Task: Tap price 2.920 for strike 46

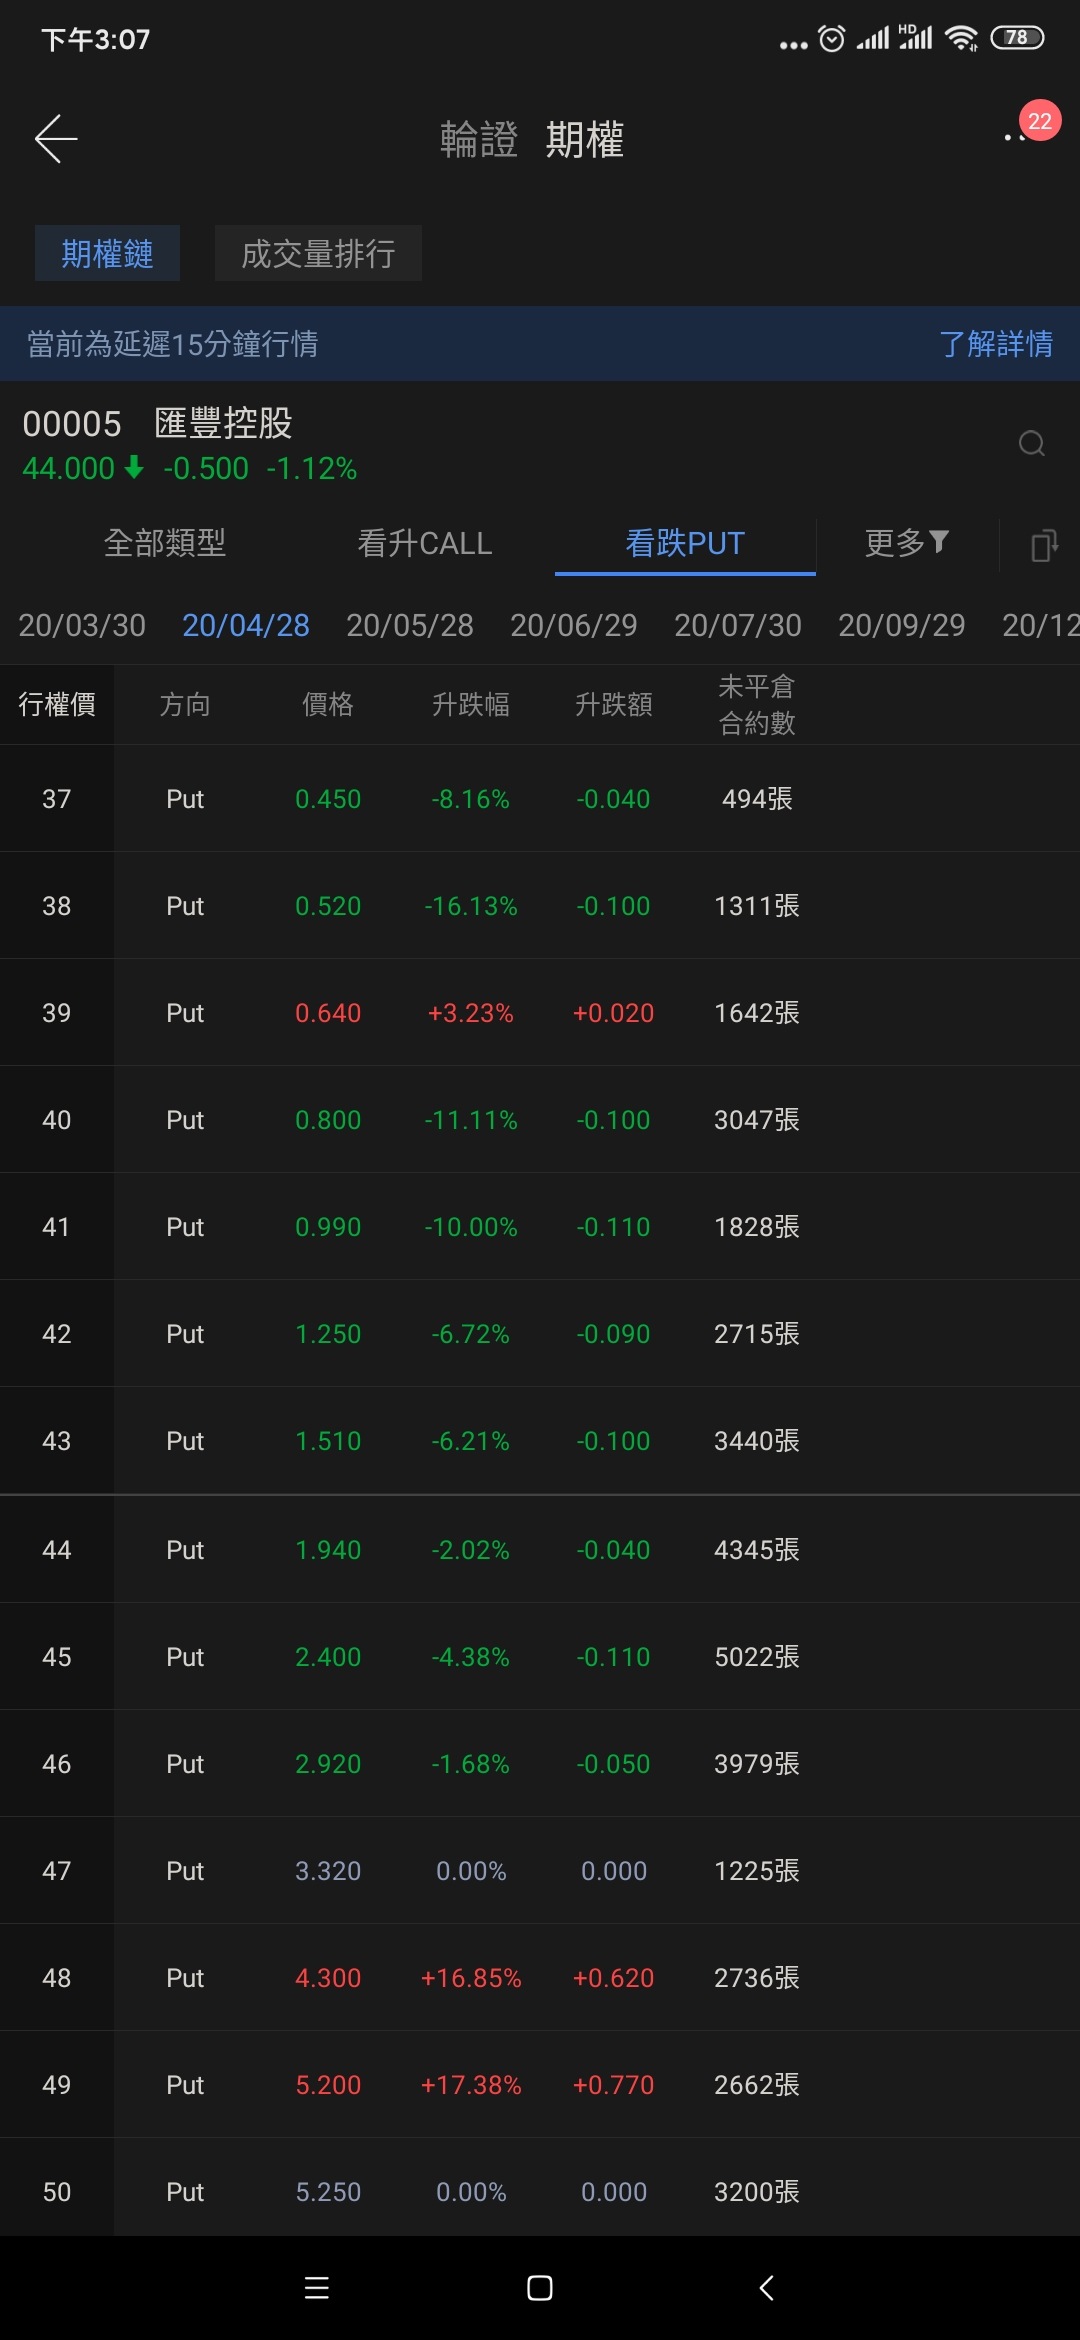Action: (x=328, y=1764)
